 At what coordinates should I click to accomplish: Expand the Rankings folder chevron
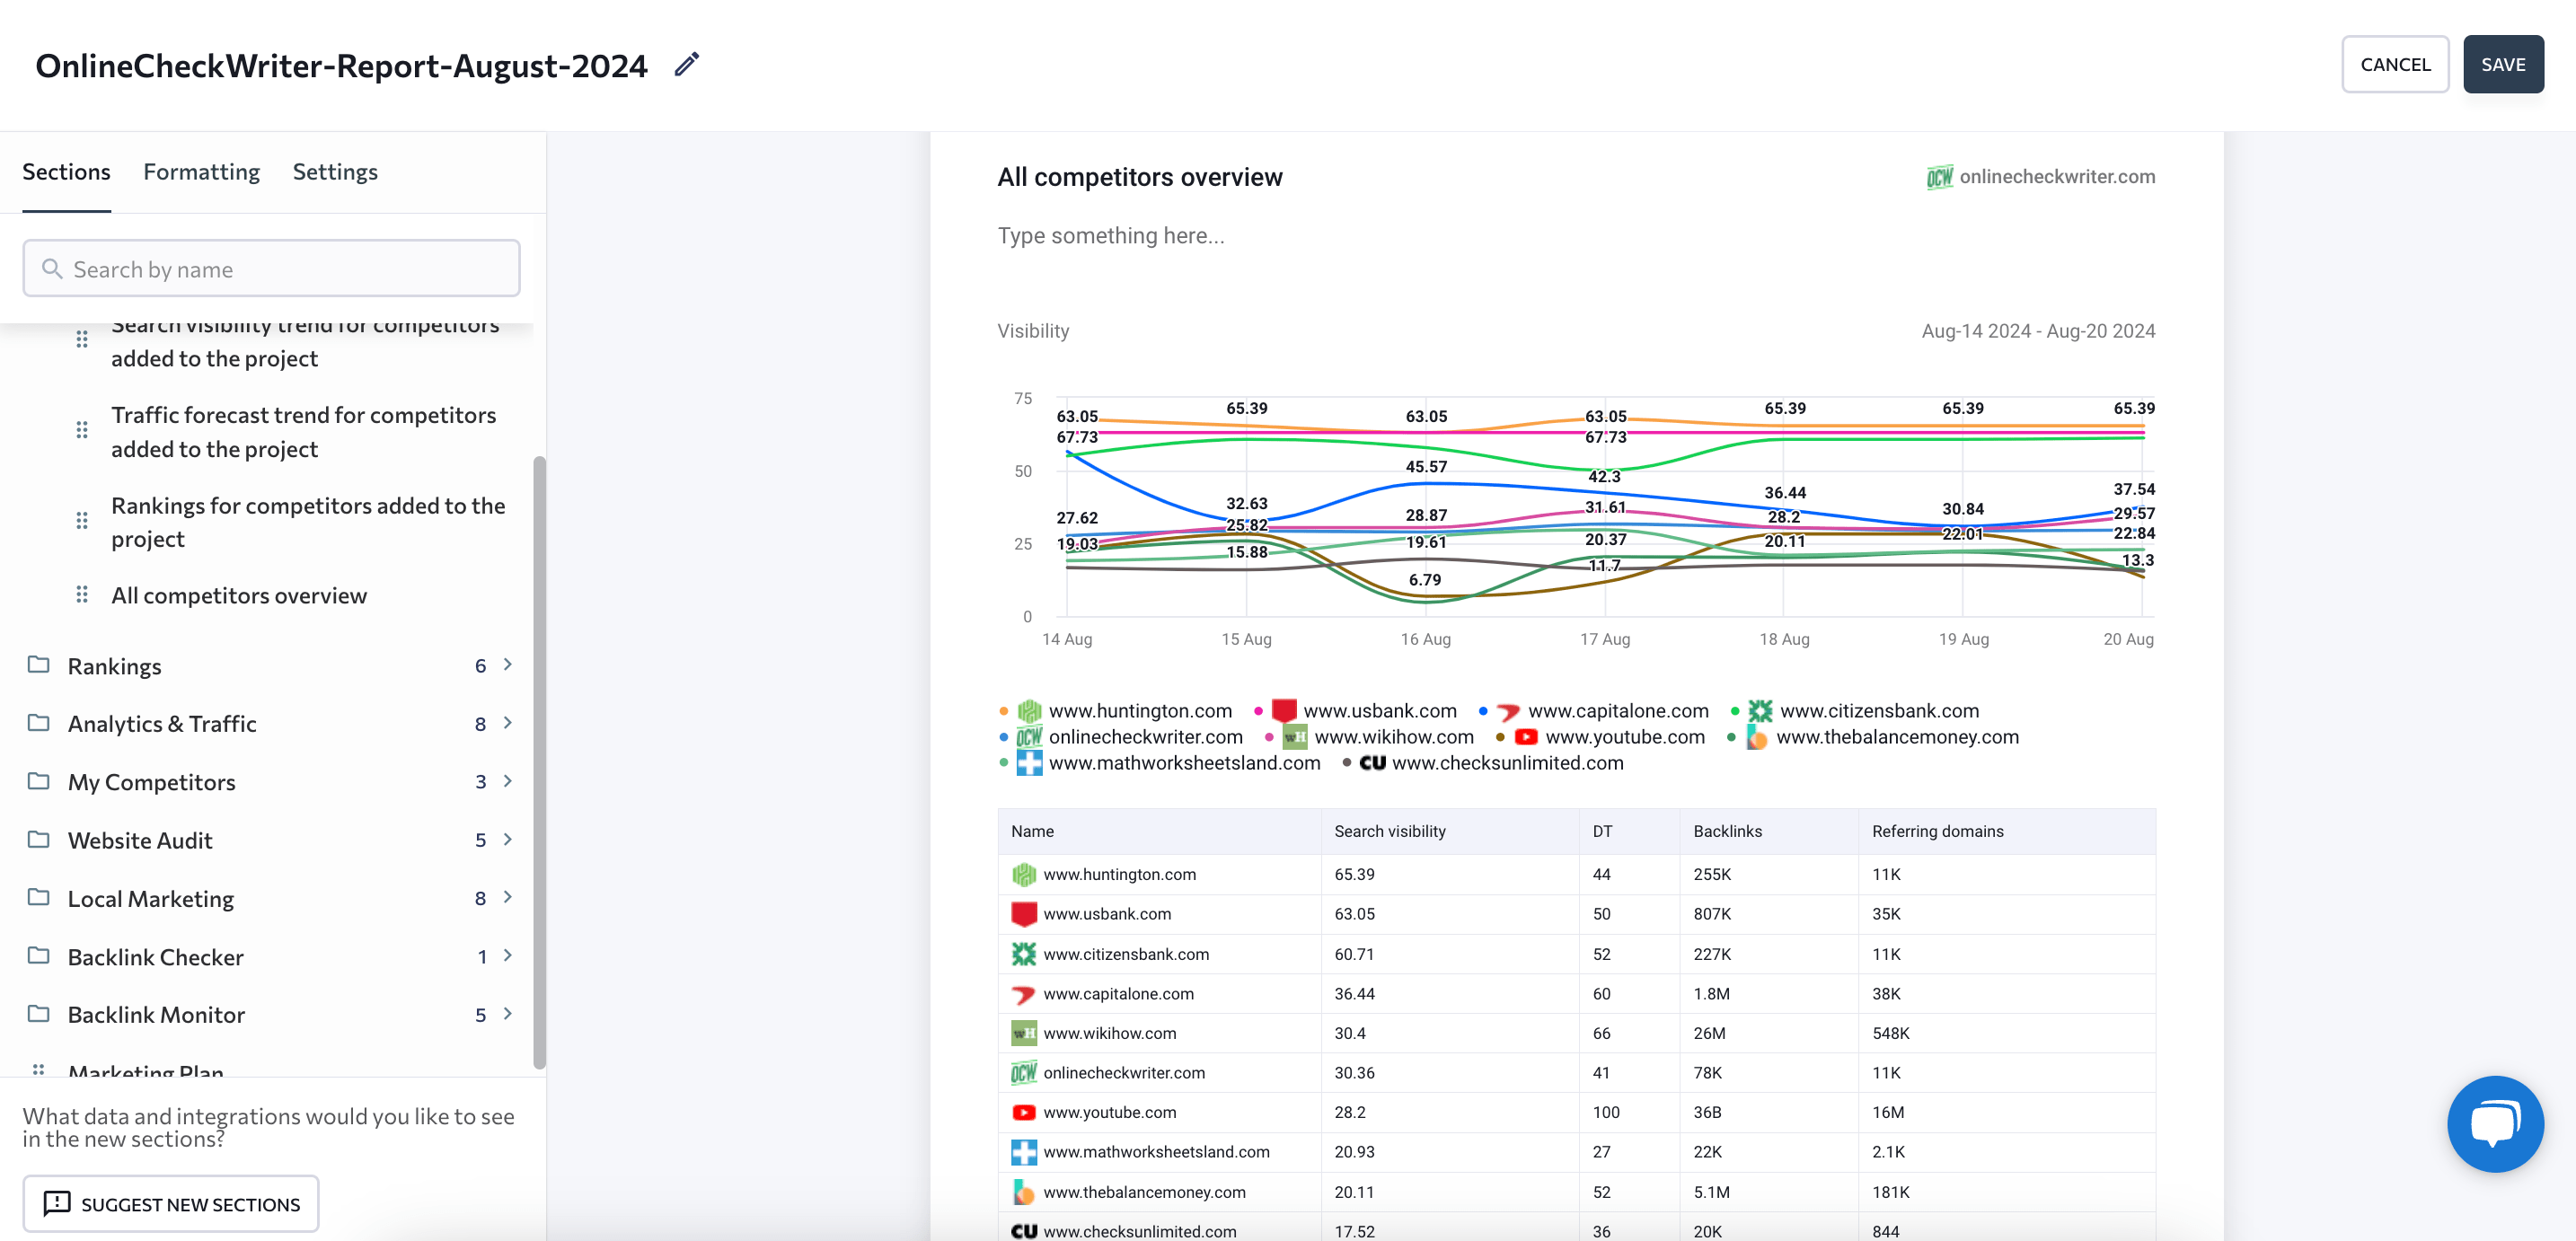[x=508, y=665]
